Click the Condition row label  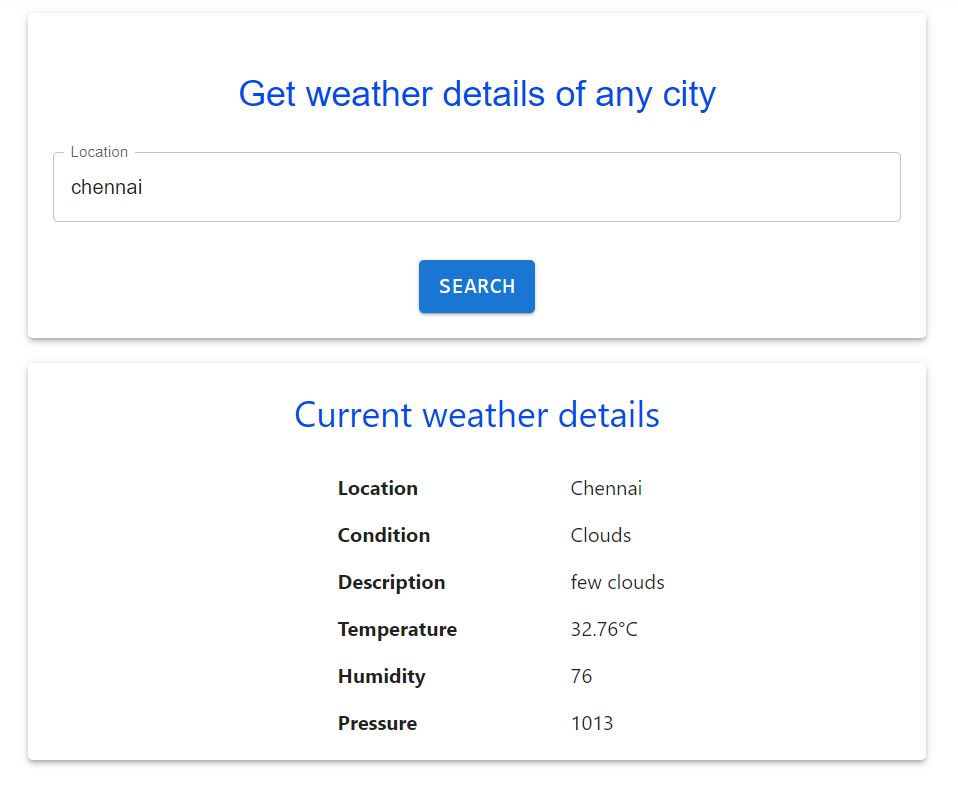pyautogui.click(x=383, y=535)
